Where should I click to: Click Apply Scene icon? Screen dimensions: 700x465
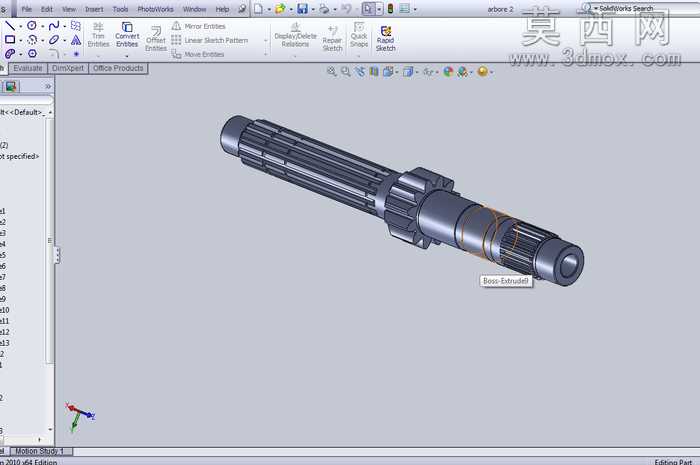(462, 71)
